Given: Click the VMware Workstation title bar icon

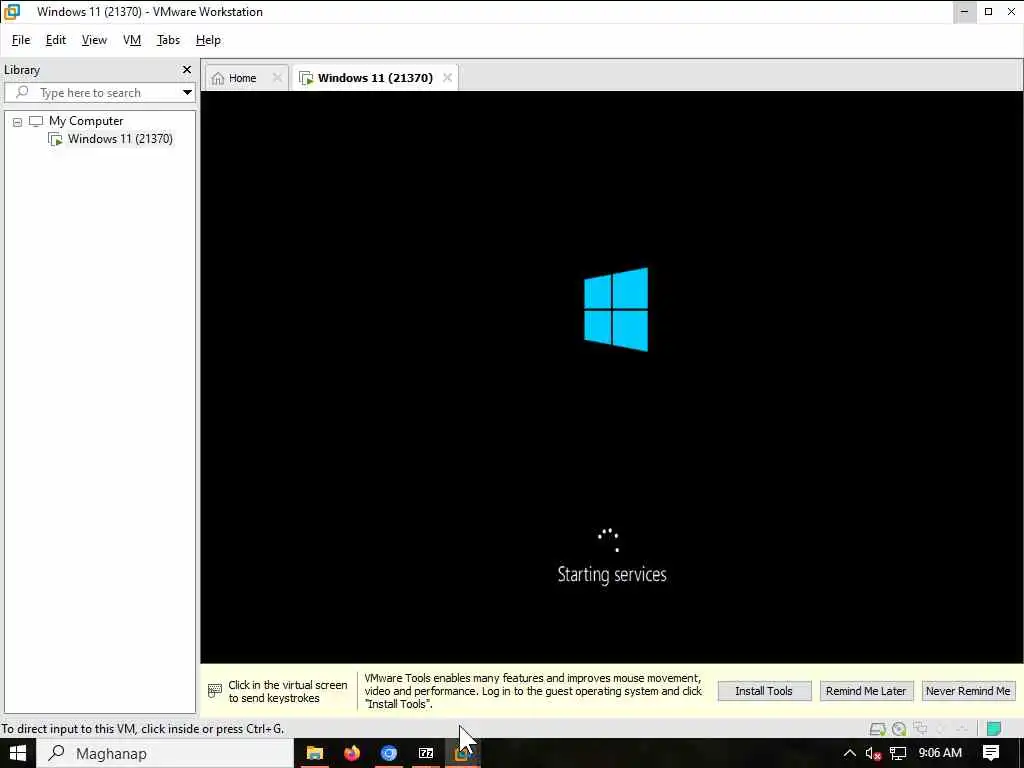Looking at the screenshot, I should point(12,12).
